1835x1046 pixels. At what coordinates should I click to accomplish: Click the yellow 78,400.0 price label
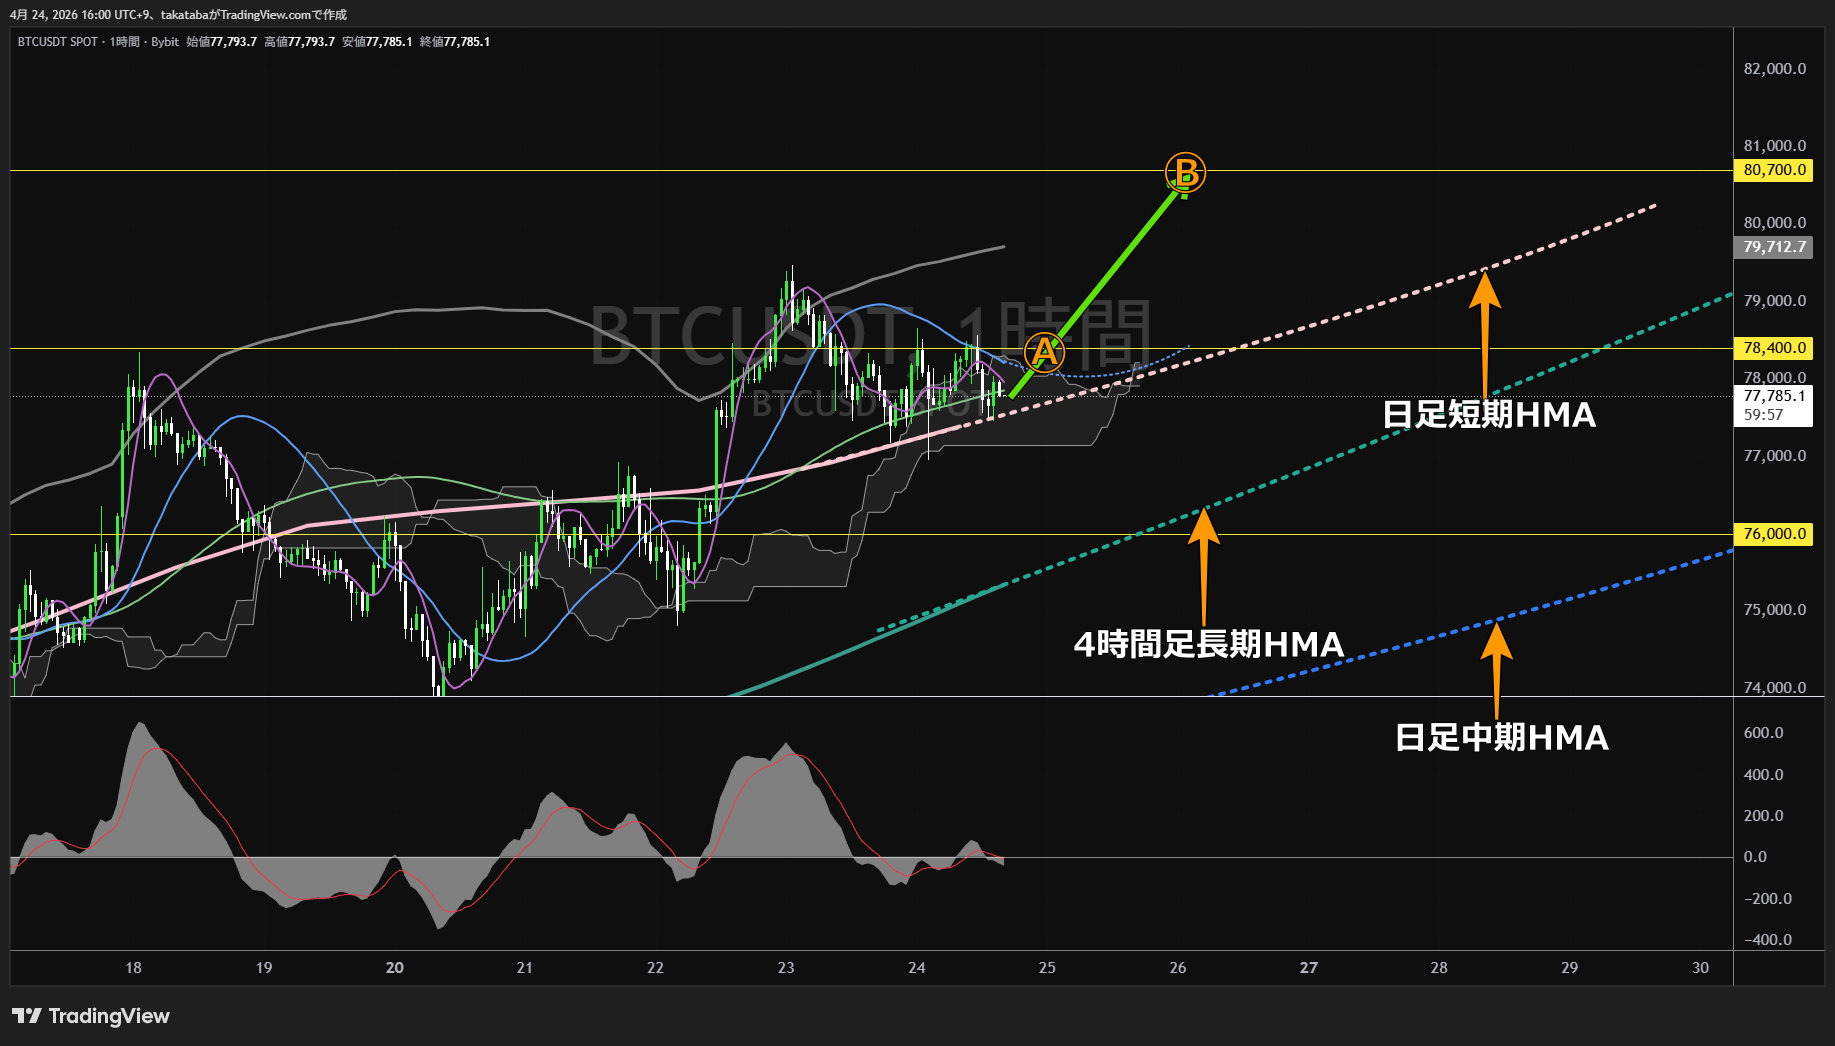[1773, 348]
